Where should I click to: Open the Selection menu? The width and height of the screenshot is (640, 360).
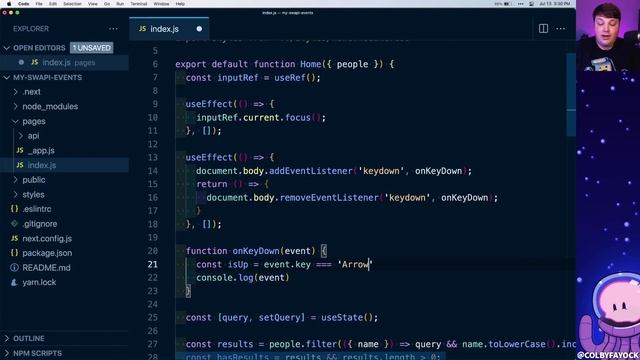[72, 4]
